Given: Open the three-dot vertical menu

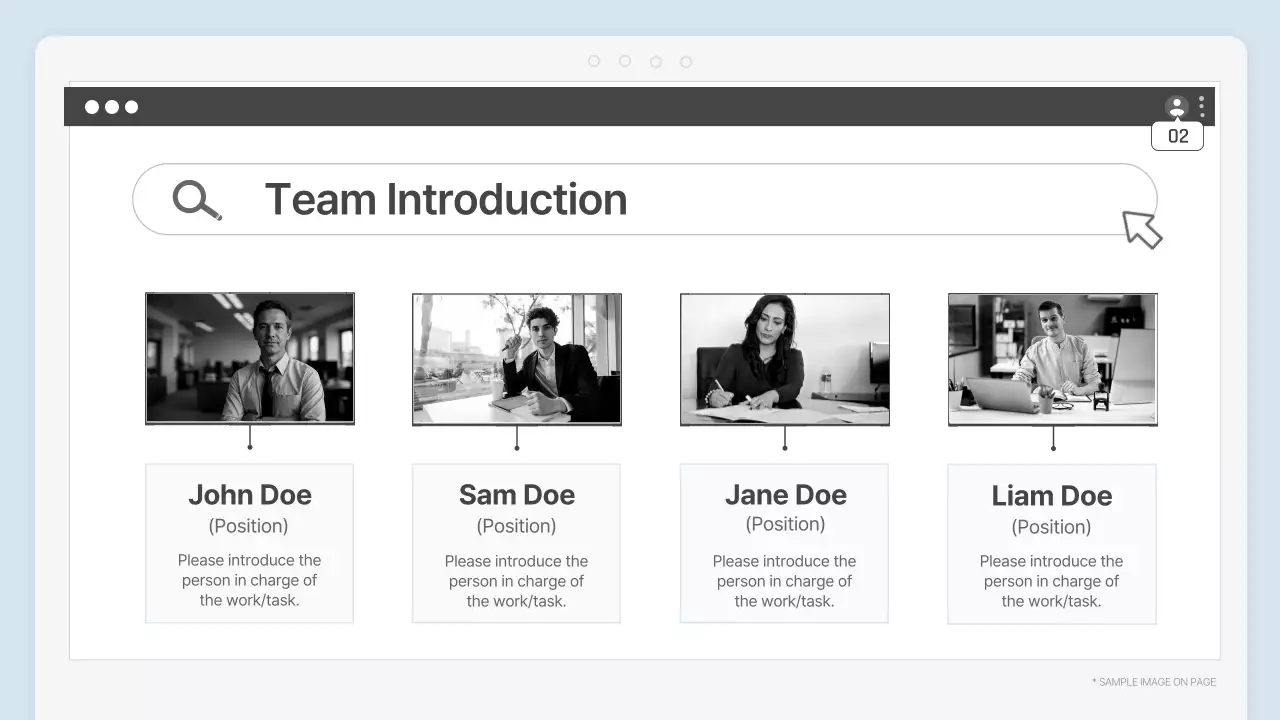Looking at the screenshot, I should click(x=1201, y=106).
